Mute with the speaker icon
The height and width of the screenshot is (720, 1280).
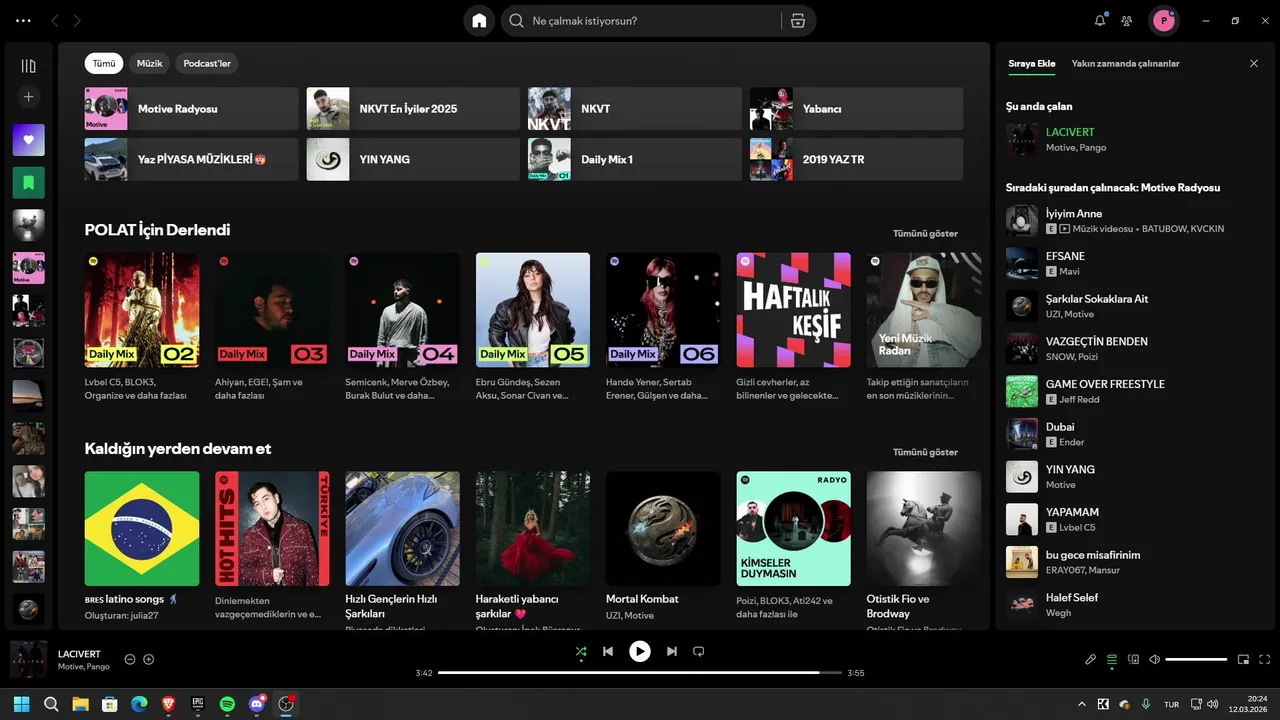point(1154,659)
